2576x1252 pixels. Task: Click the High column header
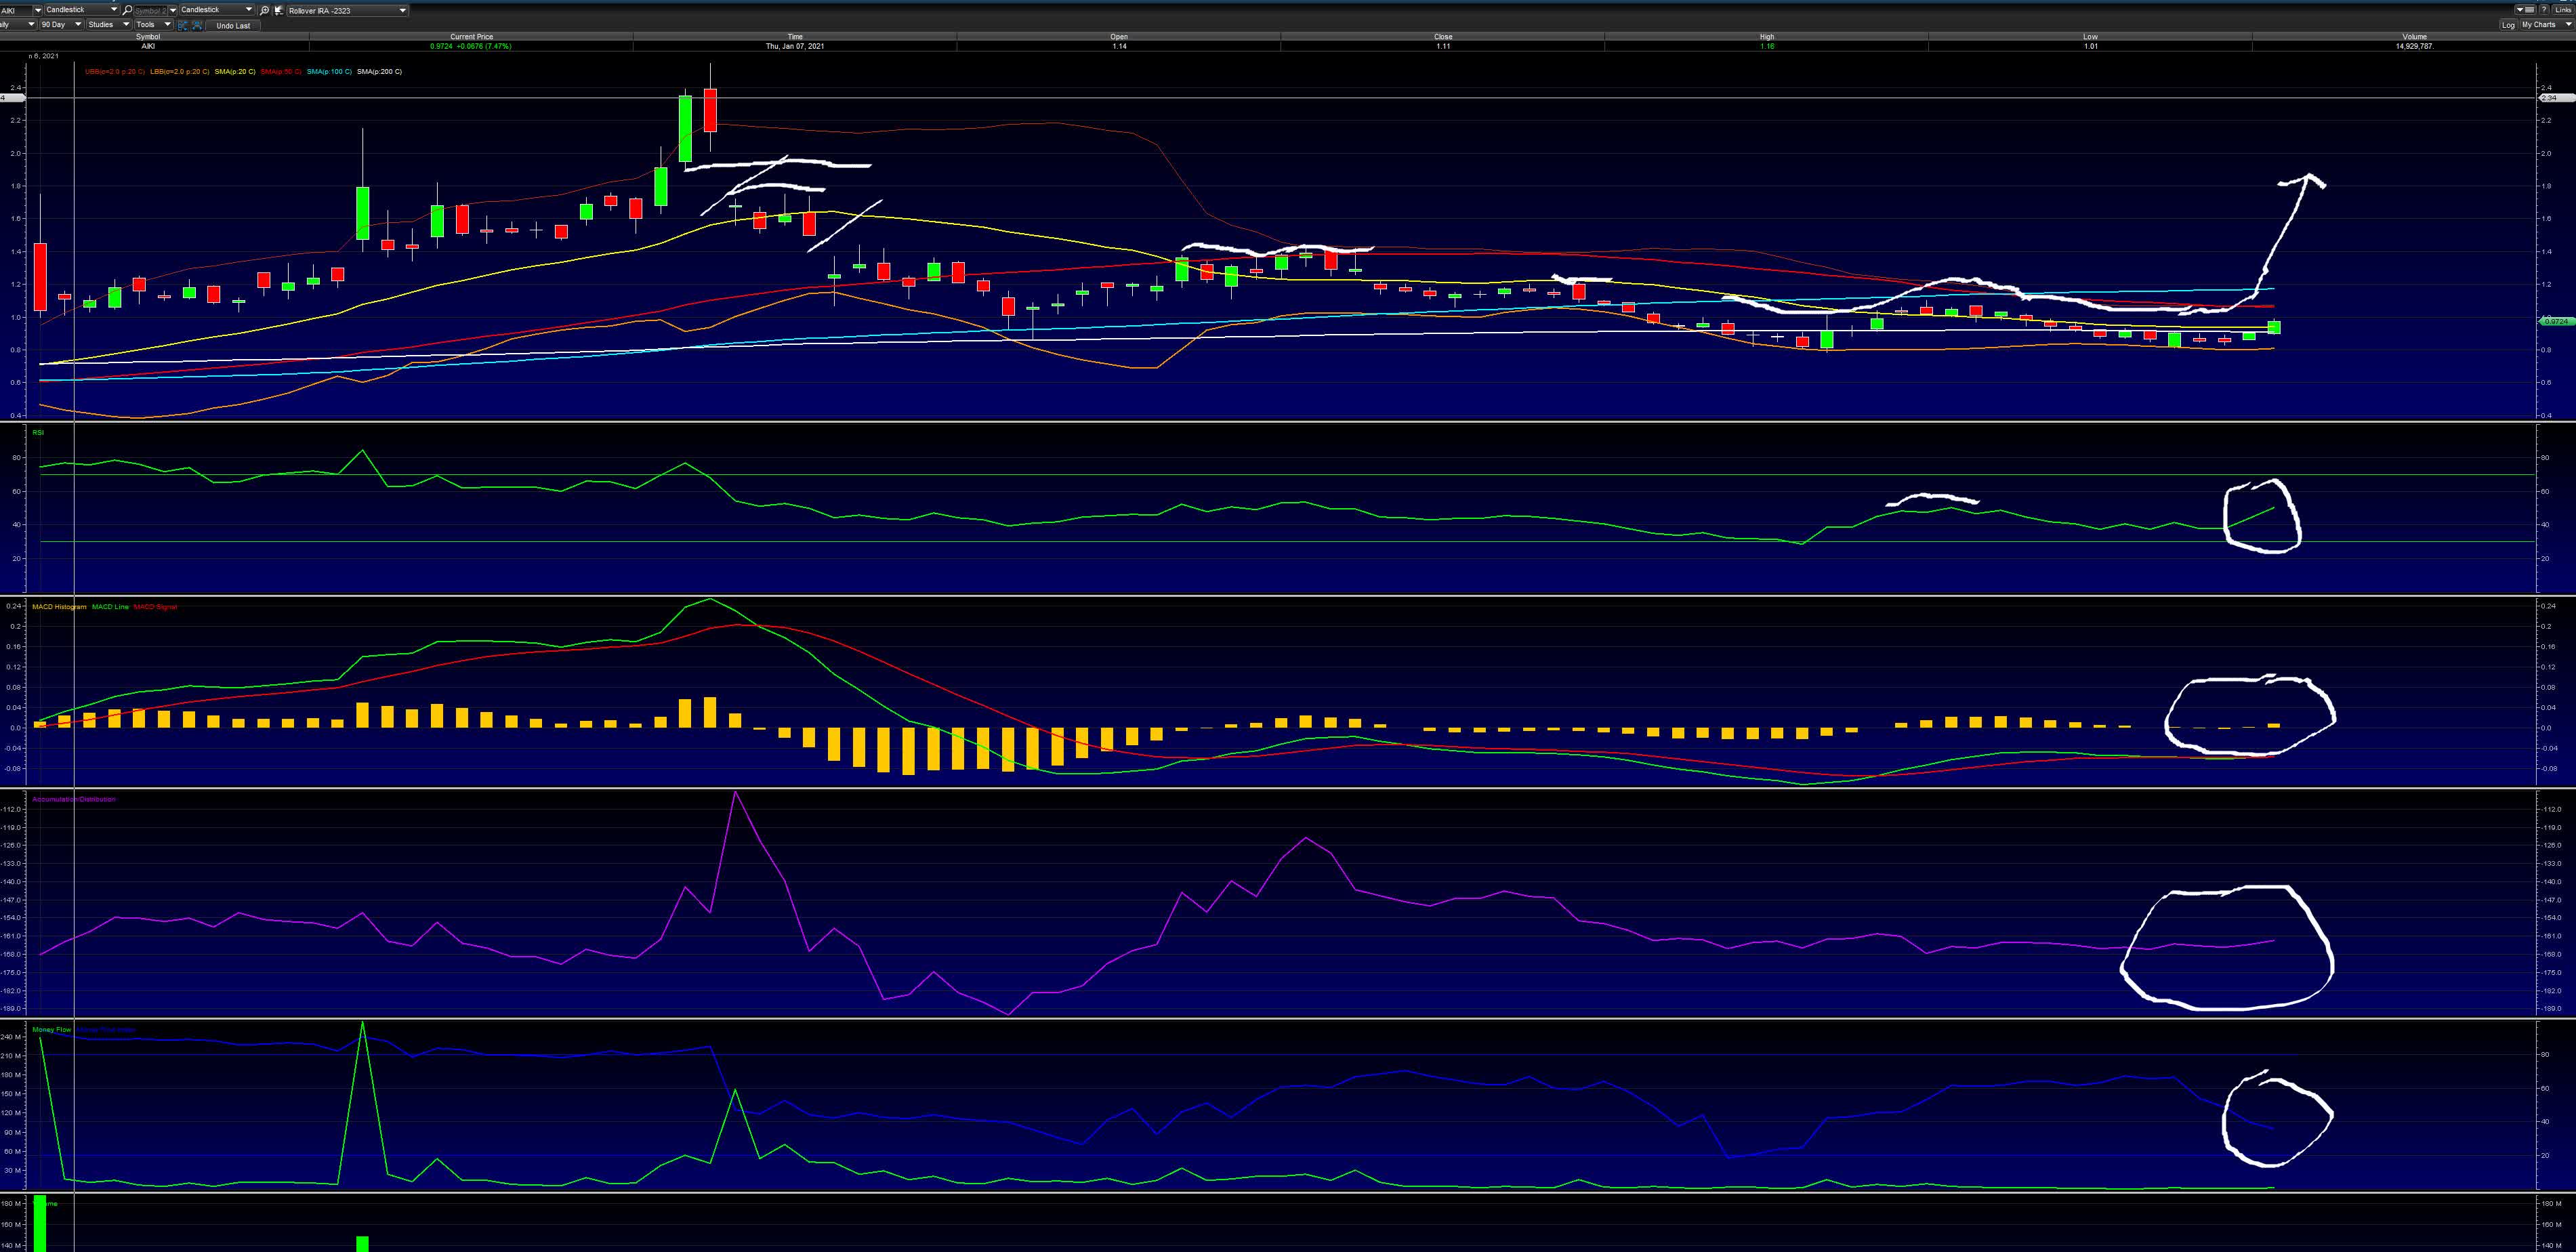click(x=1767, y=37)
